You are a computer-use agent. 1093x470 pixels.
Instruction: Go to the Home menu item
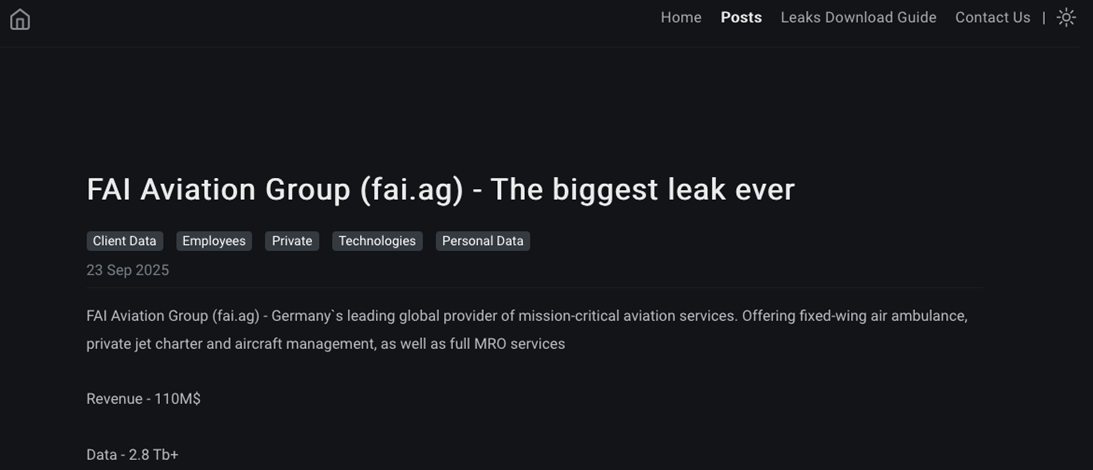click(x=681, y=18)
